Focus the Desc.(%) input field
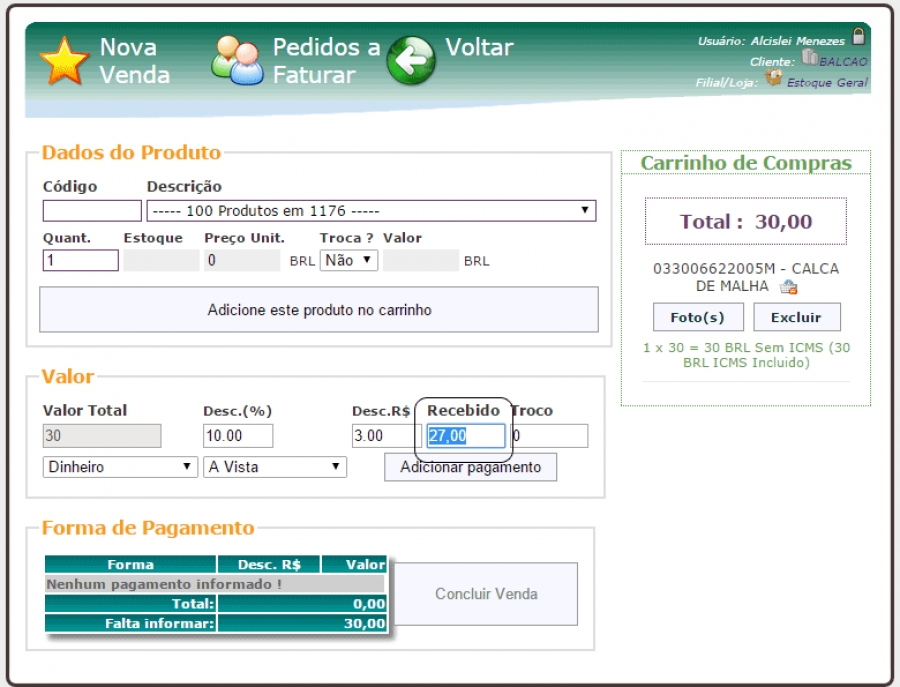 (238, 436)
